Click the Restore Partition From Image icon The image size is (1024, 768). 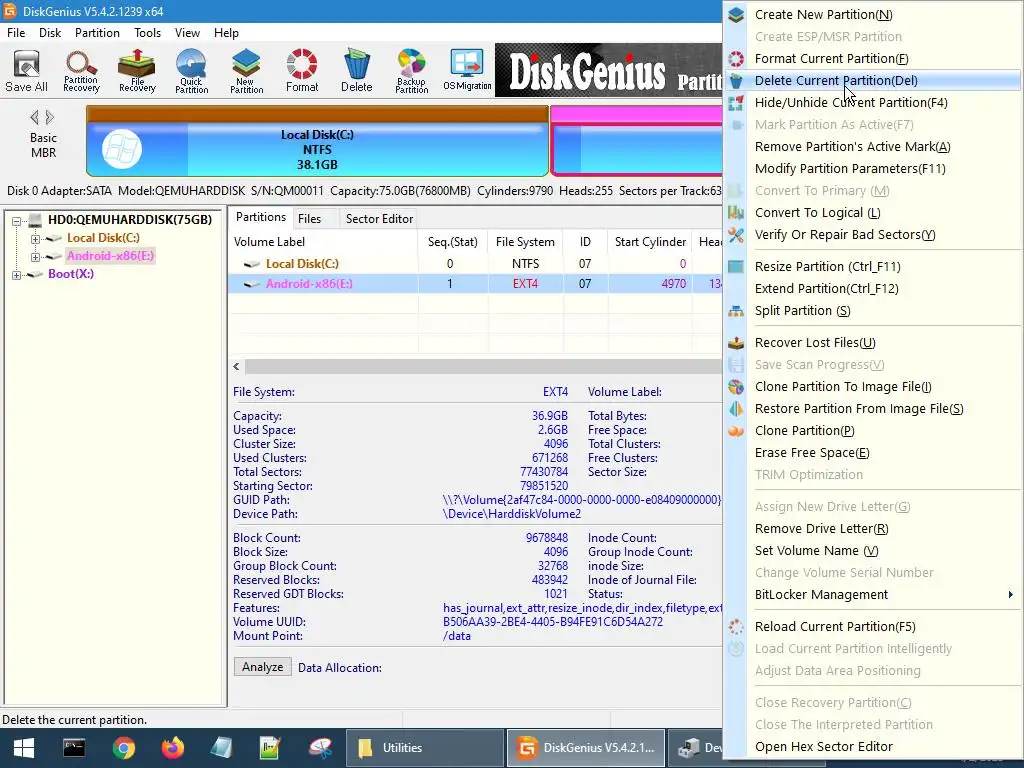click(736, 409)
